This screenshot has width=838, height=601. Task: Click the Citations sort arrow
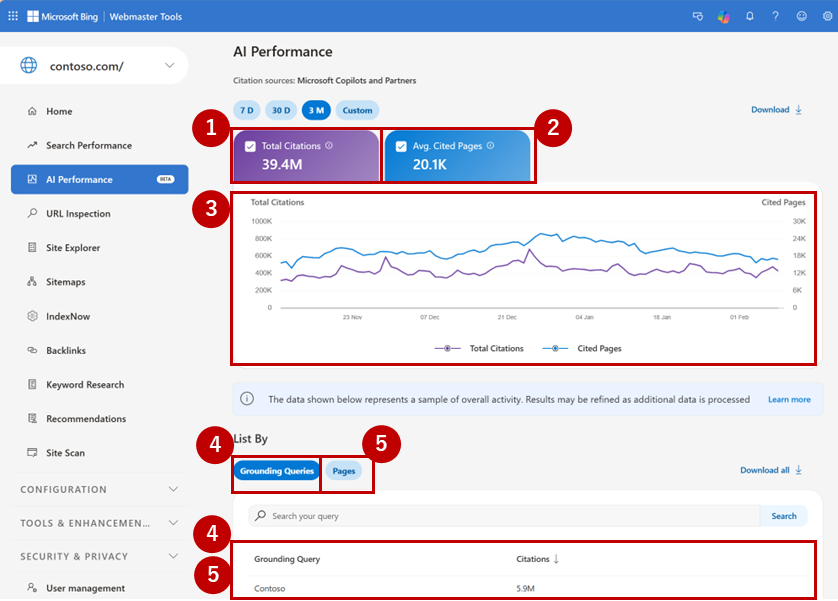pos(556,559)
